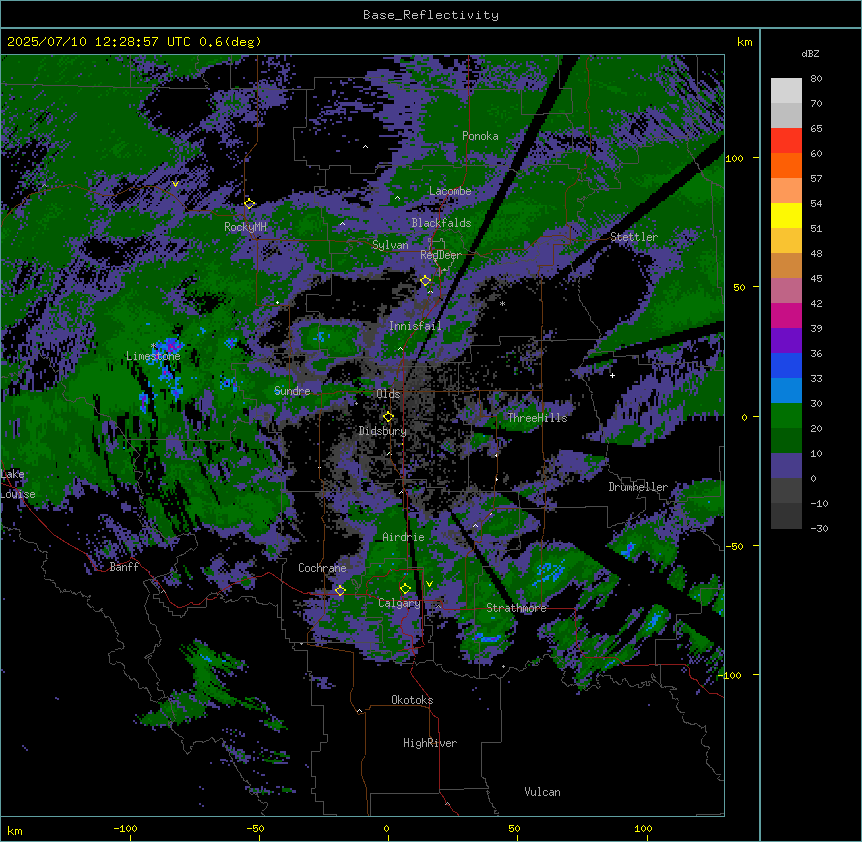Click the timestamp 2025/07/10 12:28:57 UTC
This screenshot has height=842, width=862.
tap(99, 42)
